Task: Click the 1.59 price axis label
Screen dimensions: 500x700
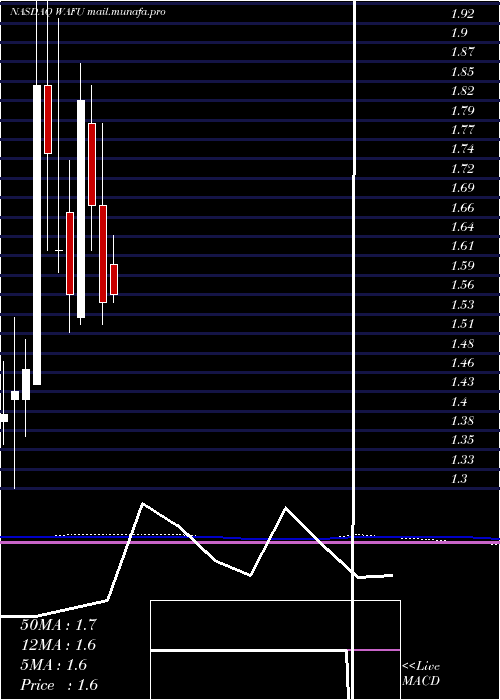Action: [462, 266]
